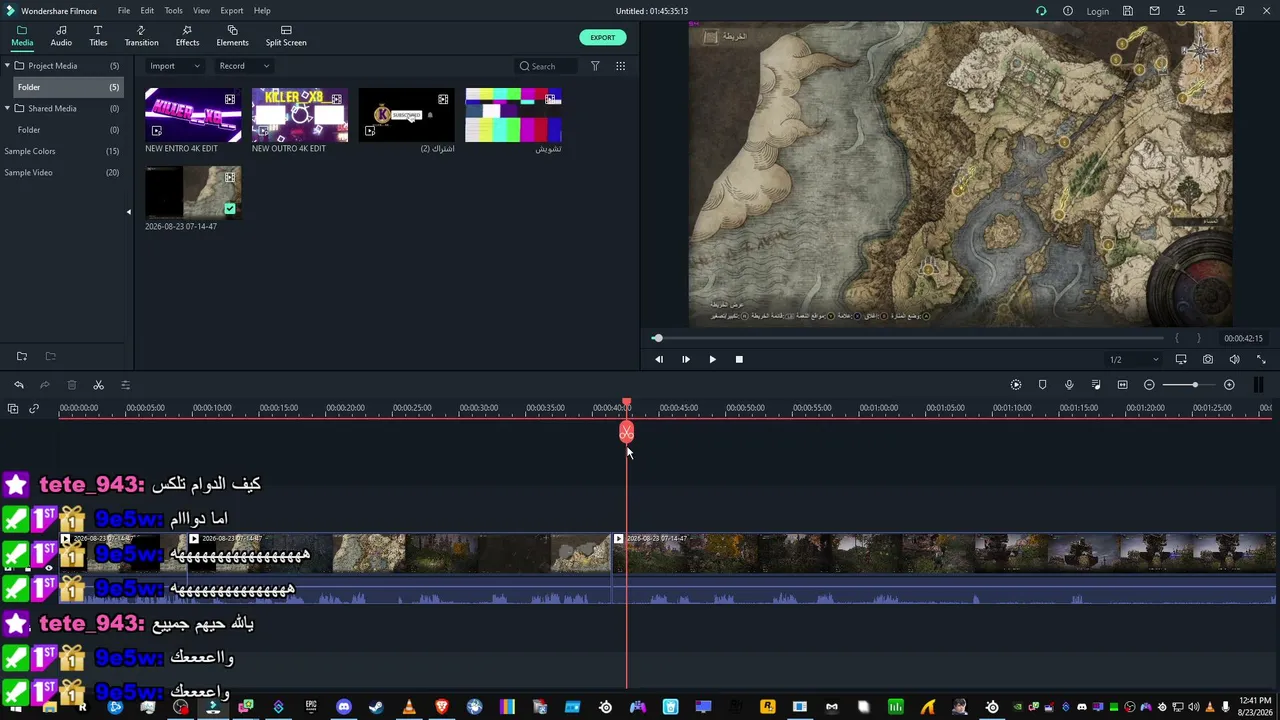Open preview display settings monitor icon

[x=1181, y=359]
